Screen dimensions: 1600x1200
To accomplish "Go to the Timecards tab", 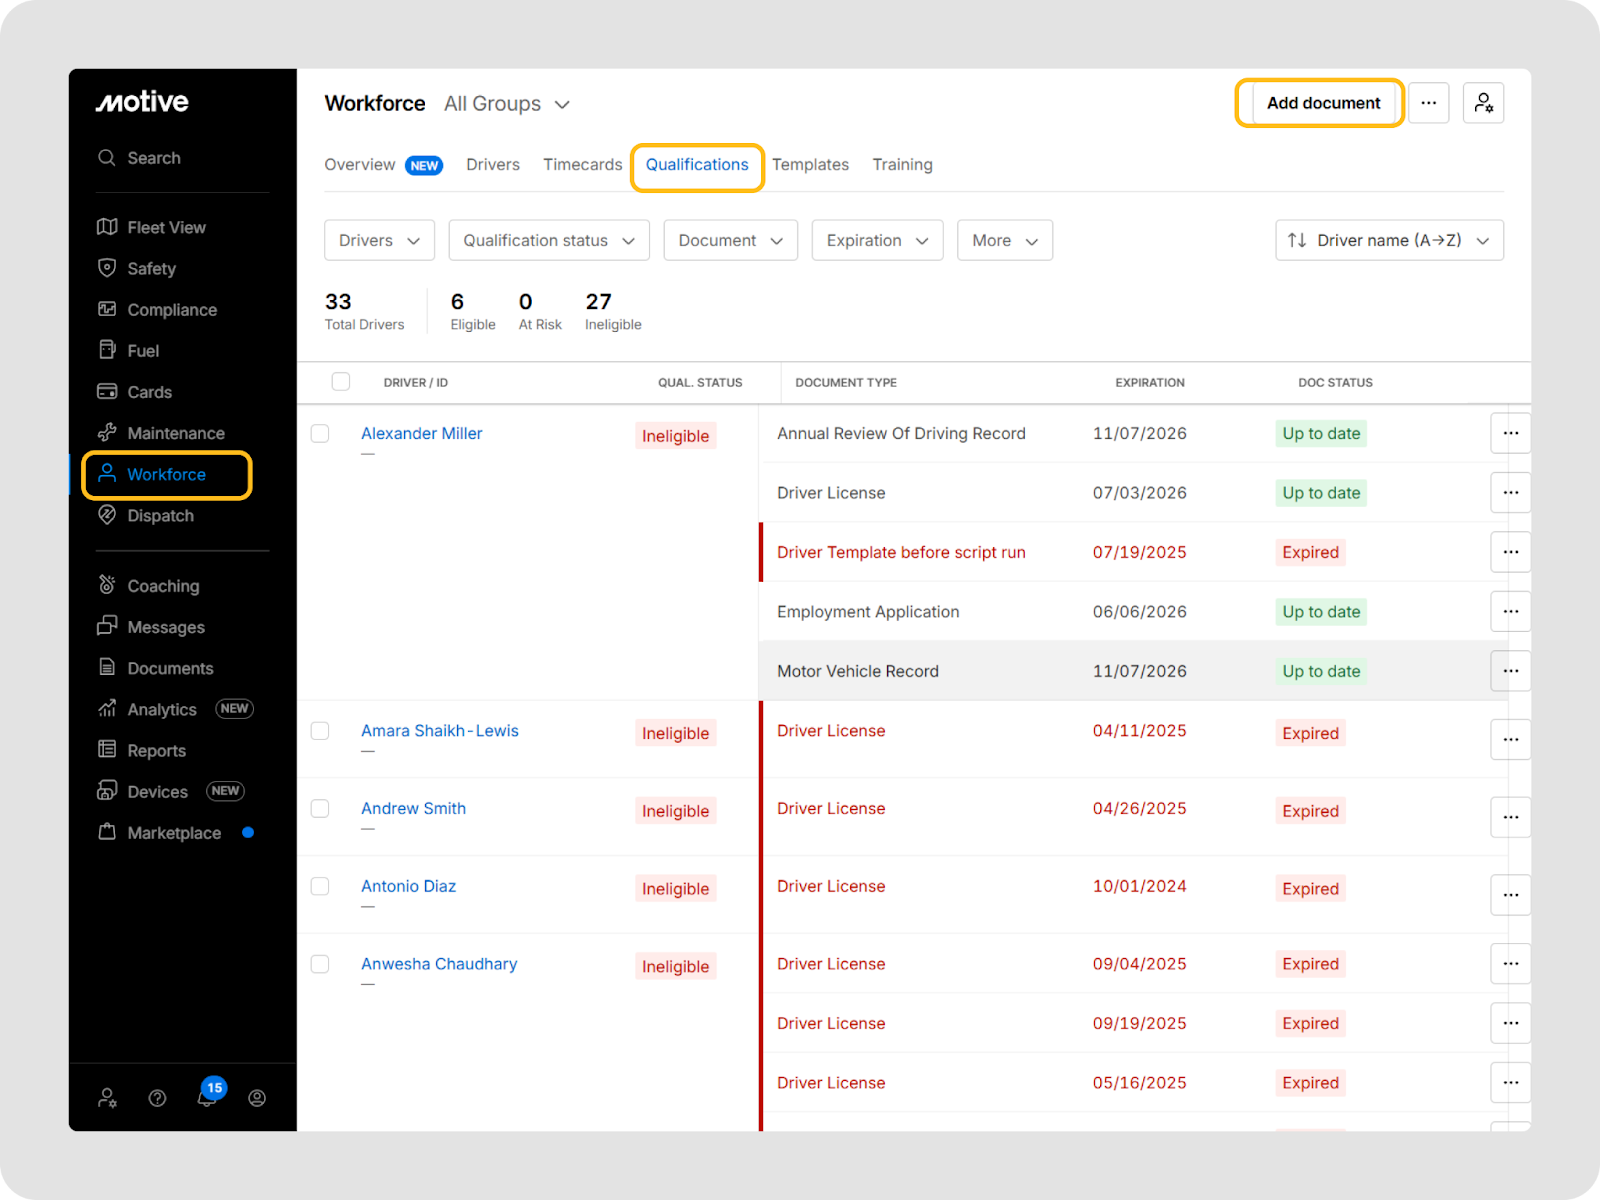I will point(582,165).
